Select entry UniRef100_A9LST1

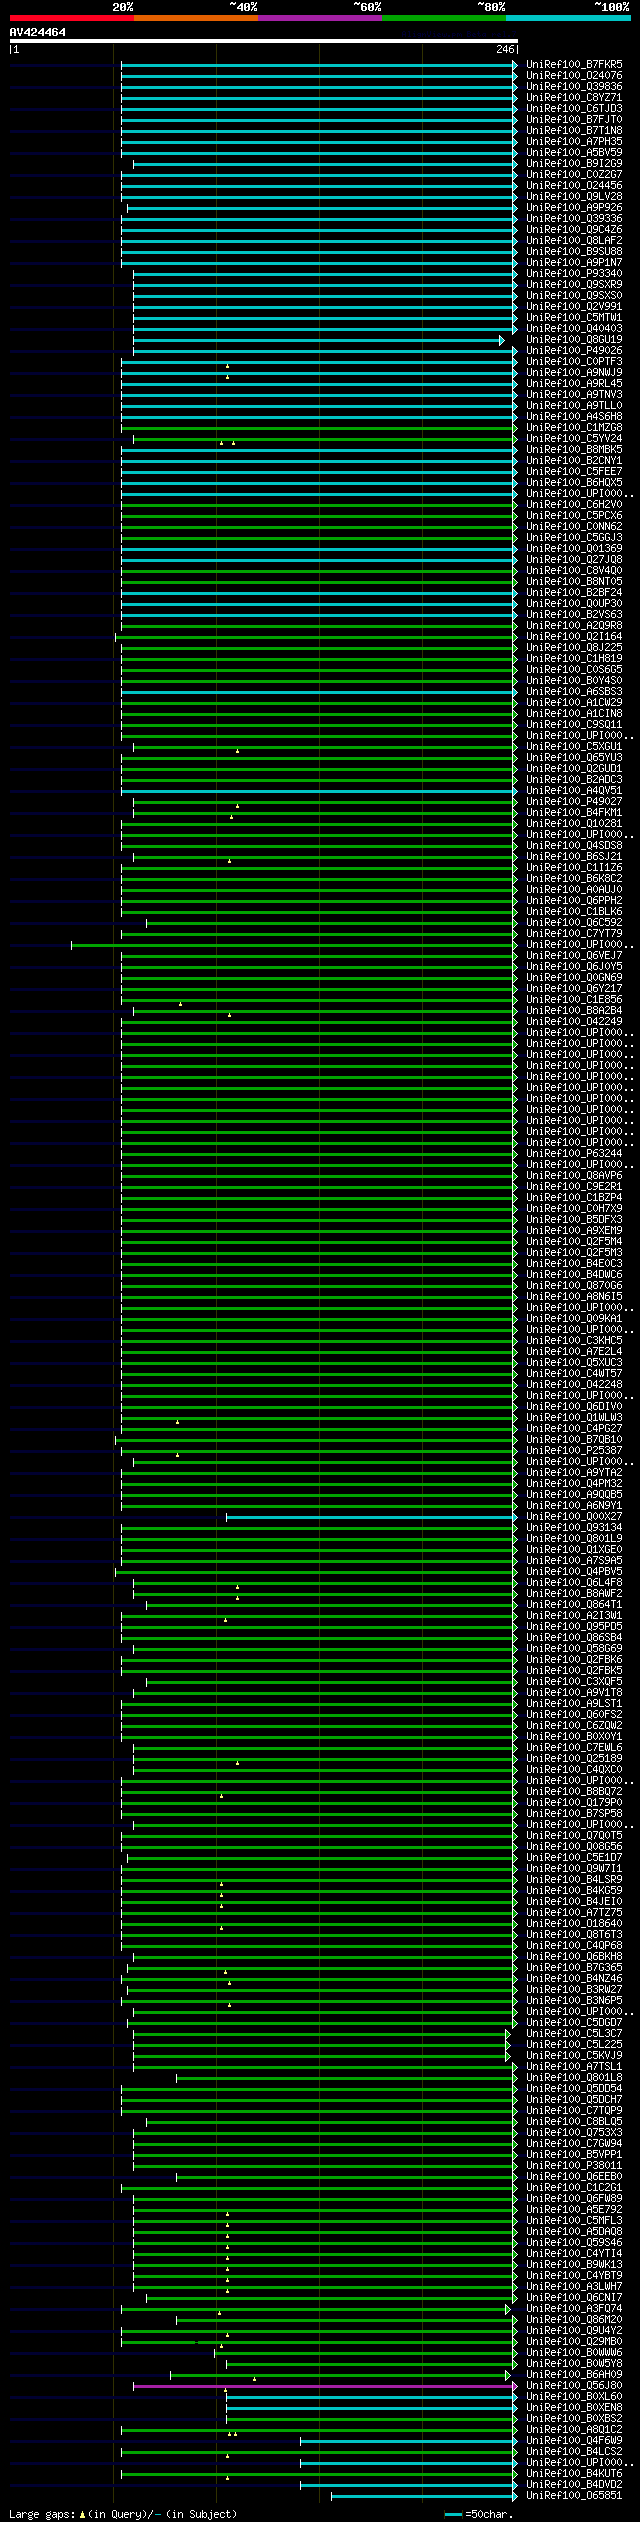coord(574,1704)
